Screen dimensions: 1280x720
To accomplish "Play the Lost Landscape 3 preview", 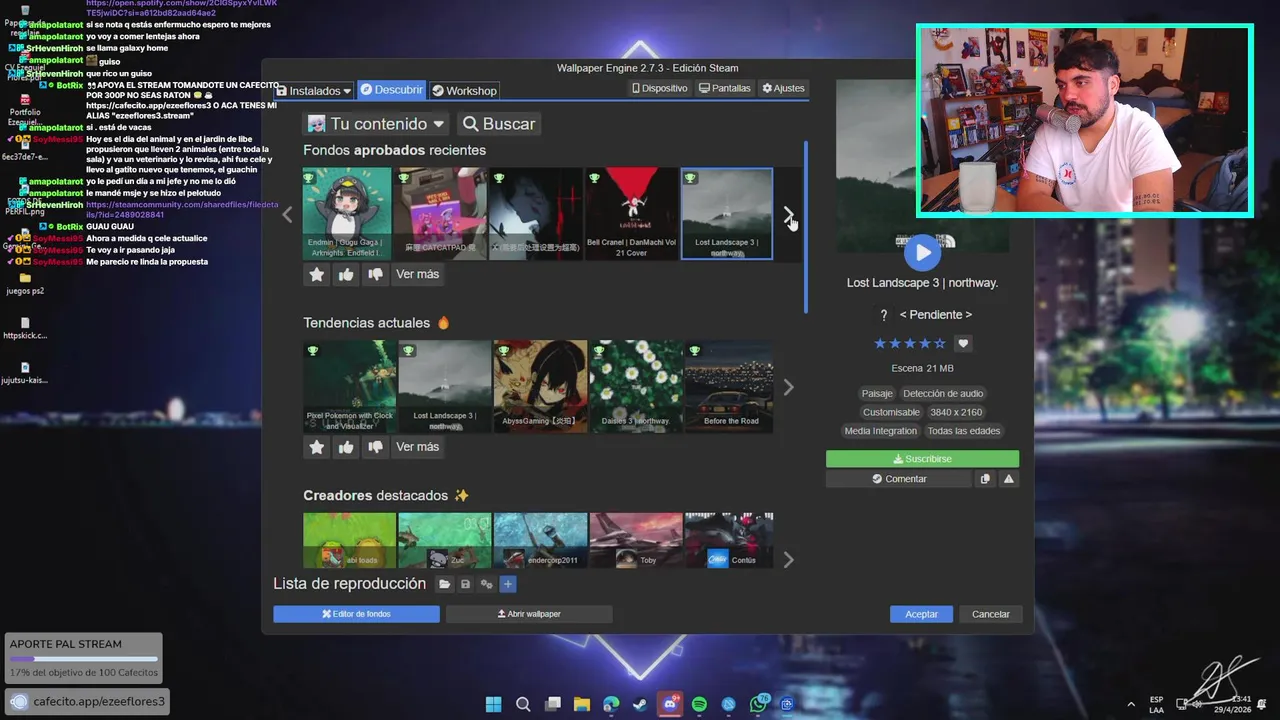I will [x=922, y=253].
